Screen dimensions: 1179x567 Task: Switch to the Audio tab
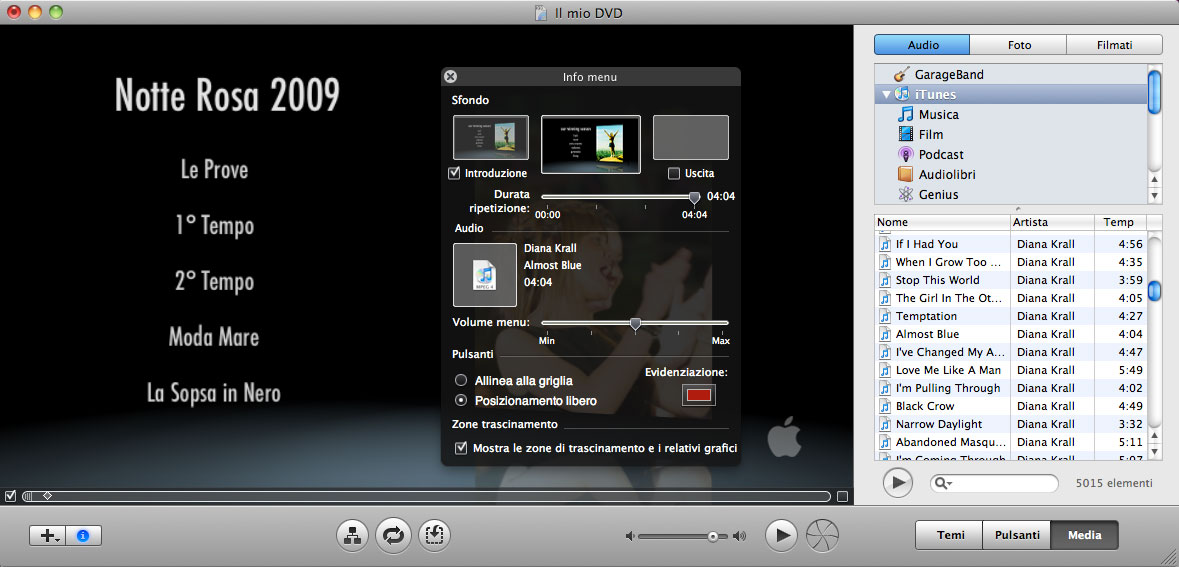(x=922, y=45)
